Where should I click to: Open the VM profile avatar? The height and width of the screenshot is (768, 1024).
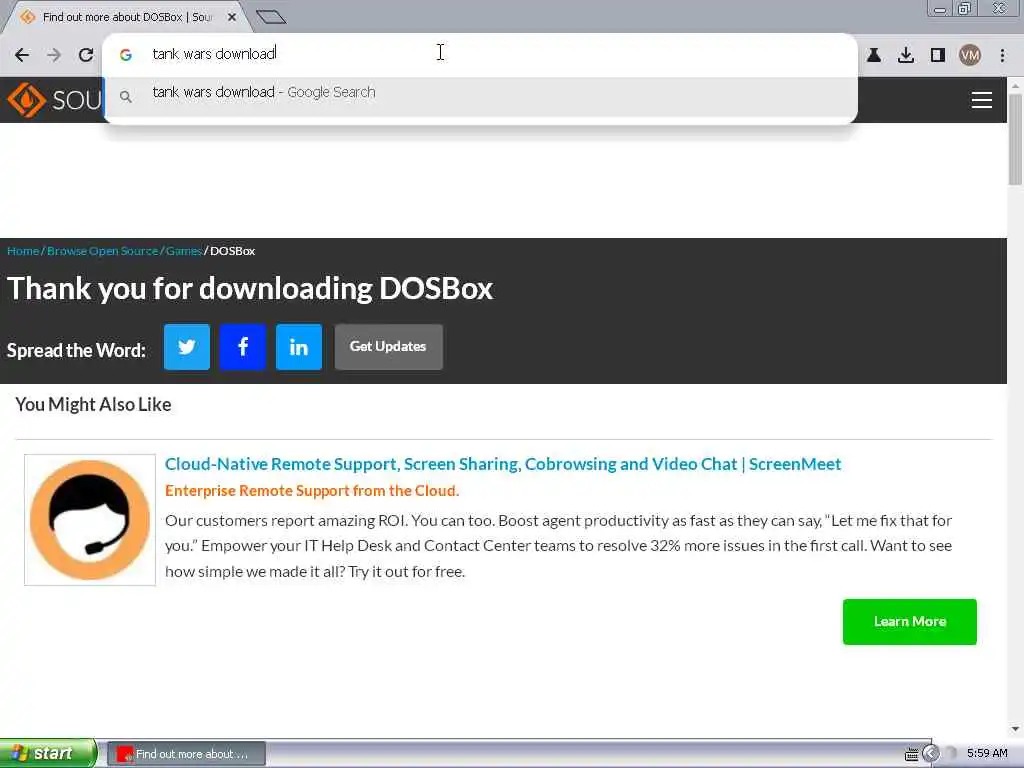[x=970, y=55]
